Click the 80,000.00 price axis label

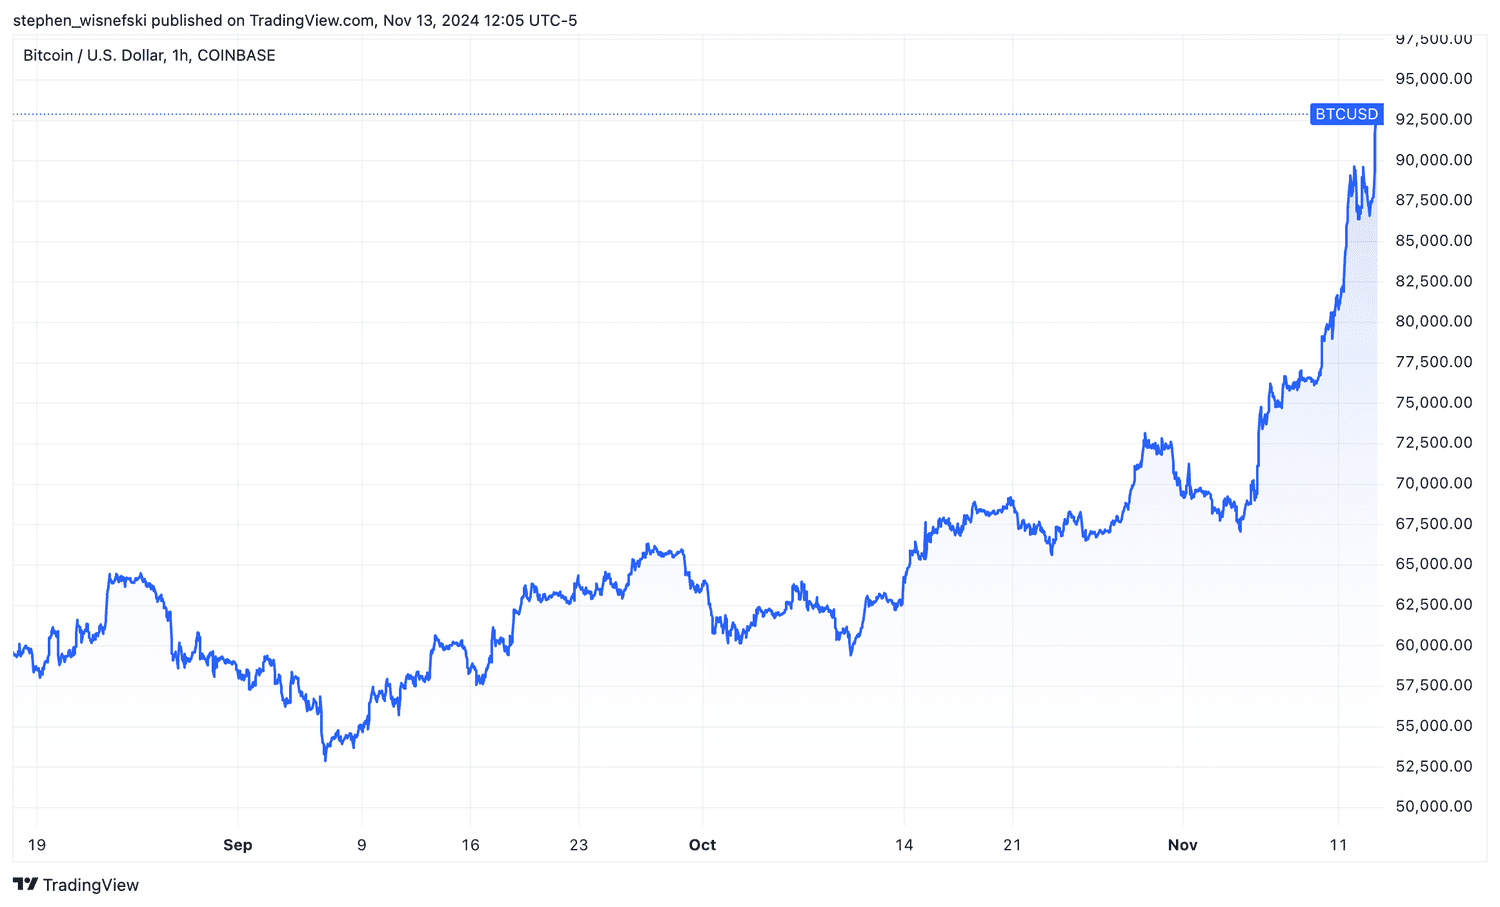[x=1434, y=321]
